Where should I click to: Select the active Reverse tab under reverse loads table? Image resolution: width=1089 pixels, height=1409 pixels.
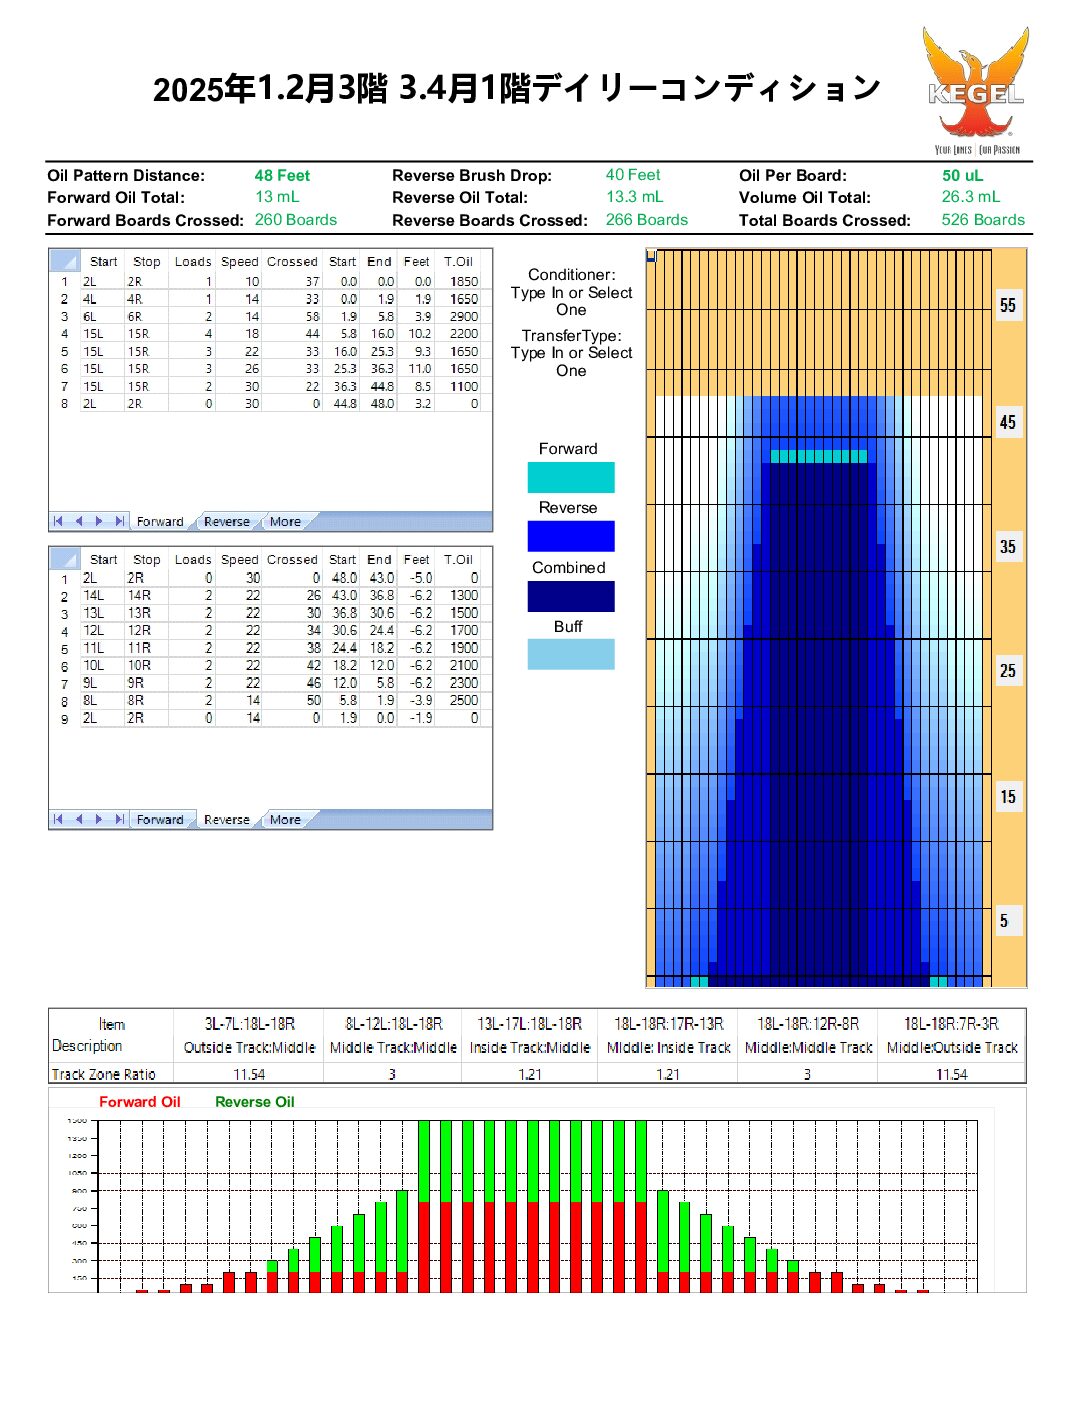click(227, 820)
